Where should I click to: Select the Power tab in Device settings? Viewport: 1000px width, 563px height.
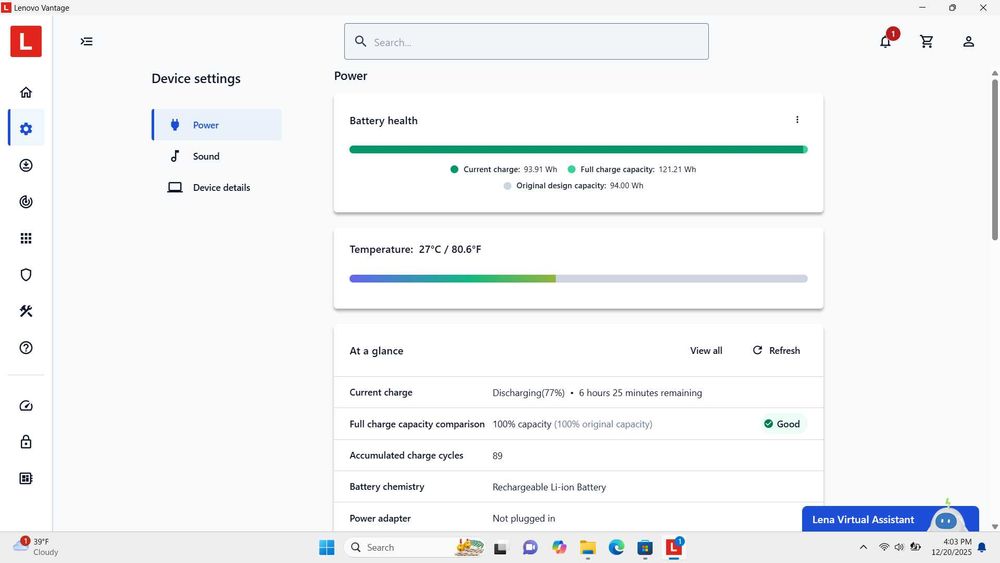click(x=217, y=125)
